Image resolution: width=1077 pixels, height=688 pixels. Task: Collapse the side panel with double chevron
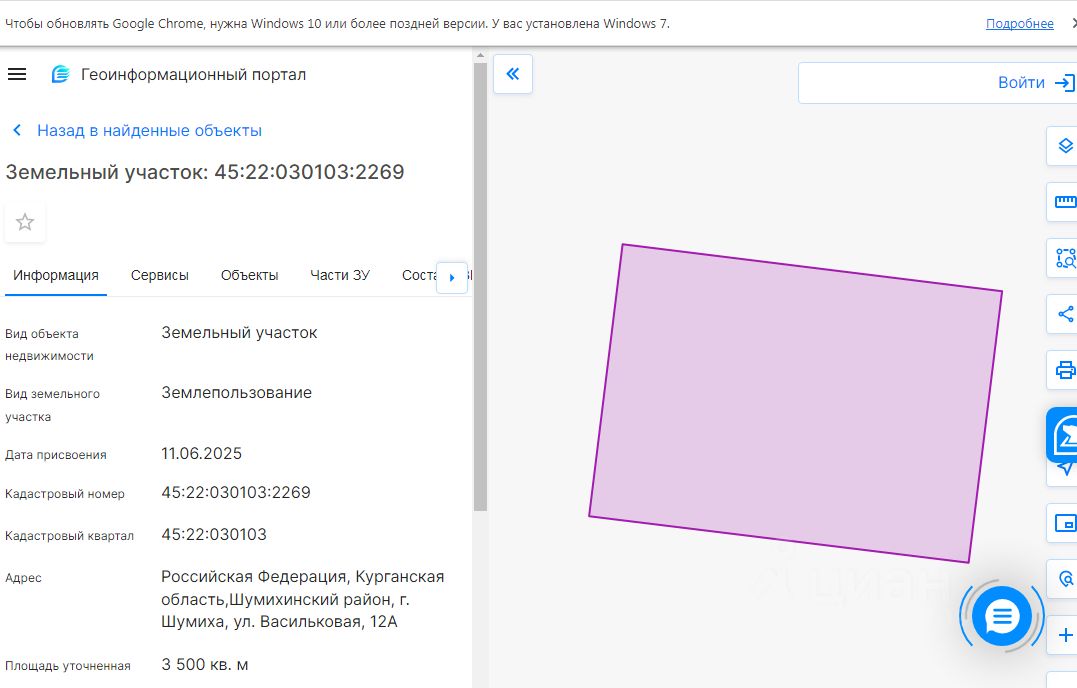[x=513, y=74]
